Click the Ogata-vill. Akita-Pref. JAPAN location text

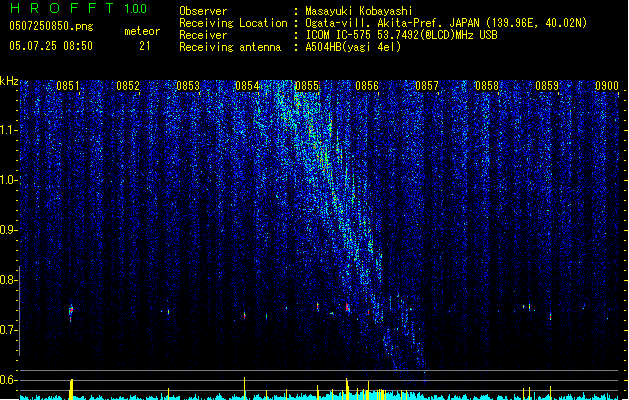446,23
